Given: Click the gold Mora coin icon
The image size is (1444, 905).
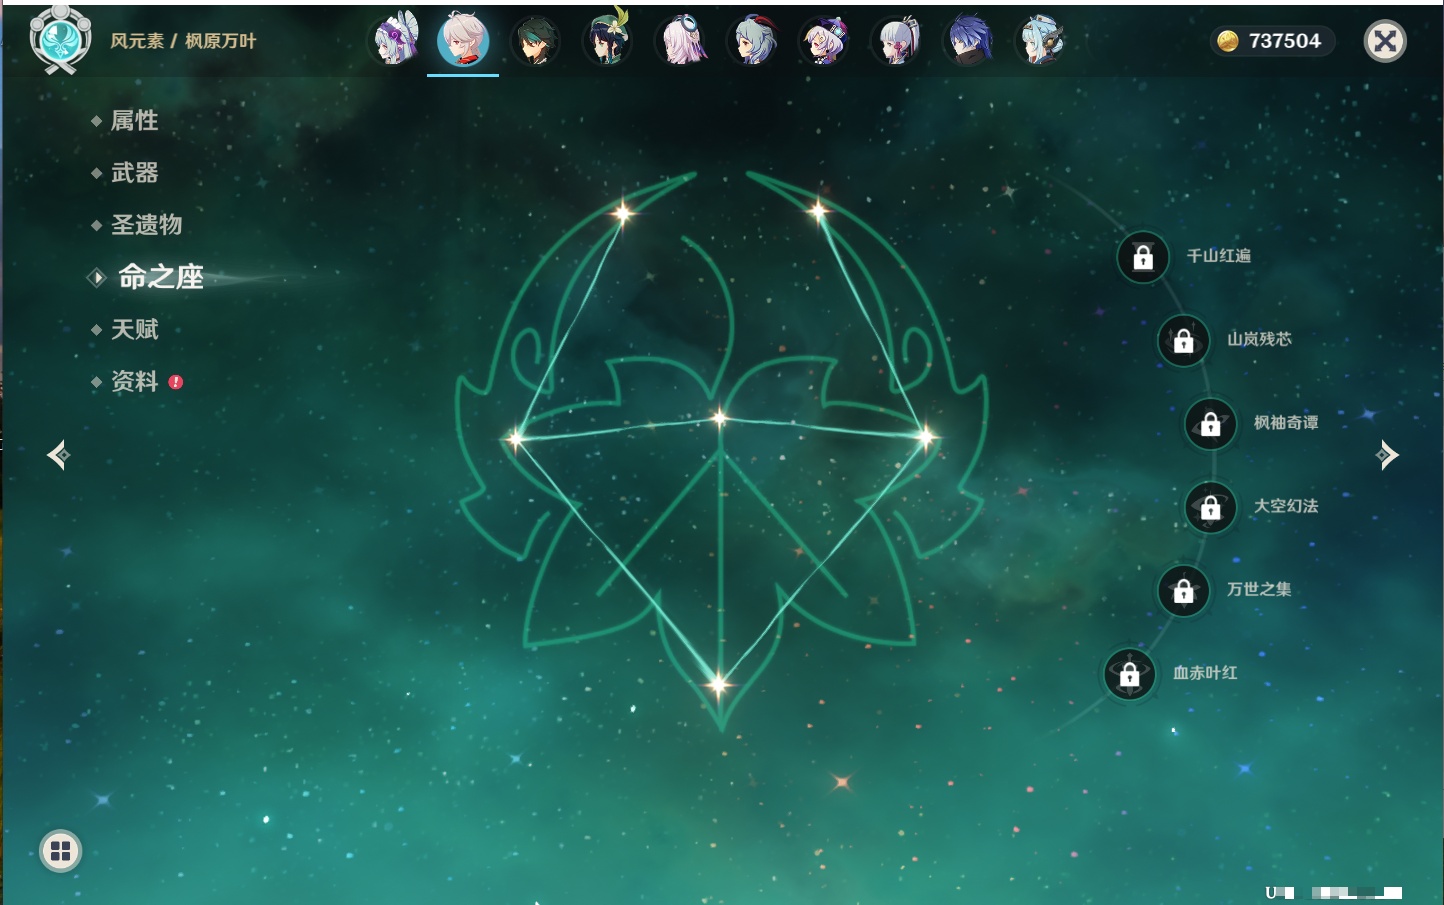Looking at the screenshot, I should coord(1228,41).
